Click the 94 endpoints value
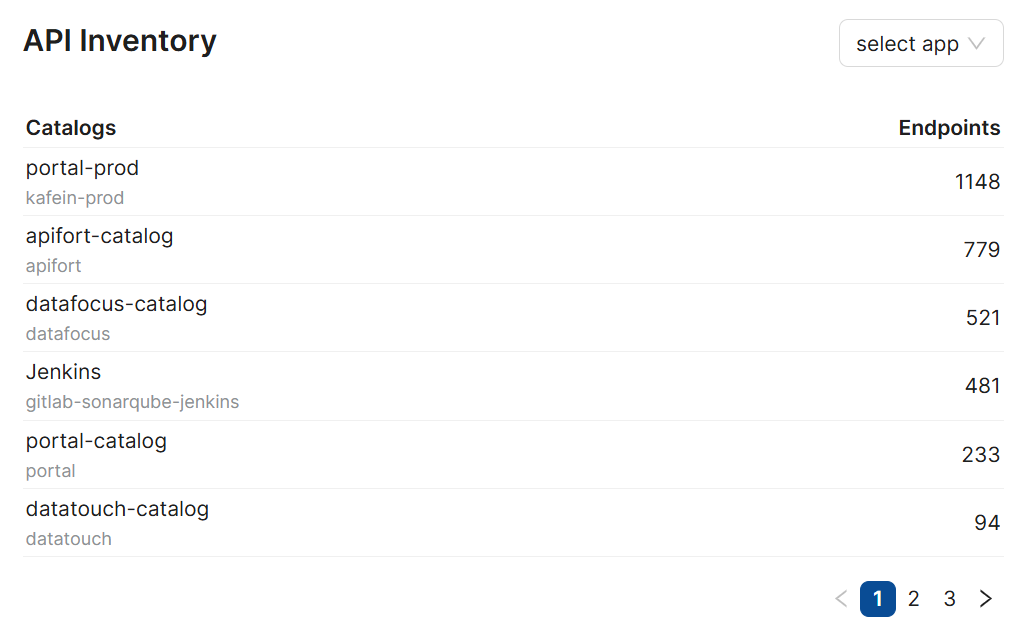 (x=987, y=523)
